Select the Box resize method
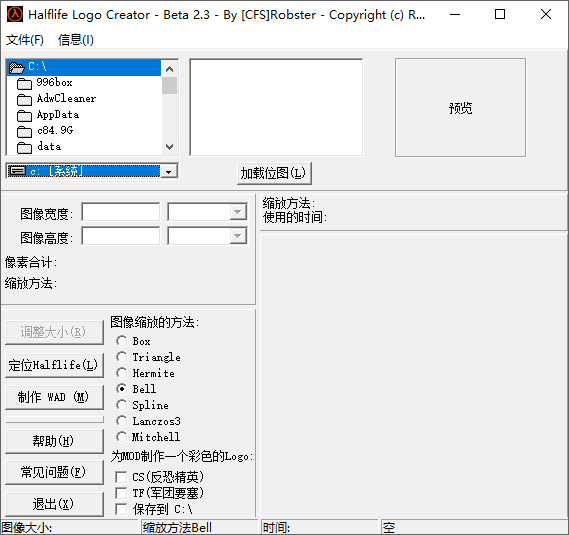Screen dimensions: 569x535 (x=122, y=341)
